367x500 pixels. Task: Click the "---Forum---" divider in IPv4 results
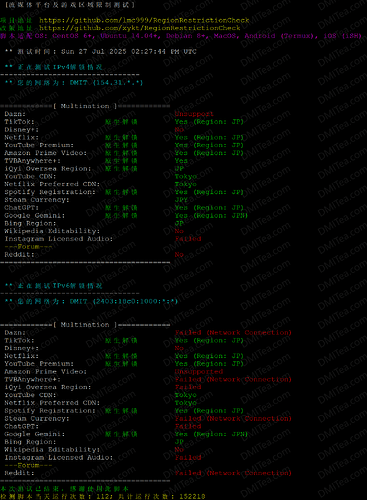(x=28, y=247)
